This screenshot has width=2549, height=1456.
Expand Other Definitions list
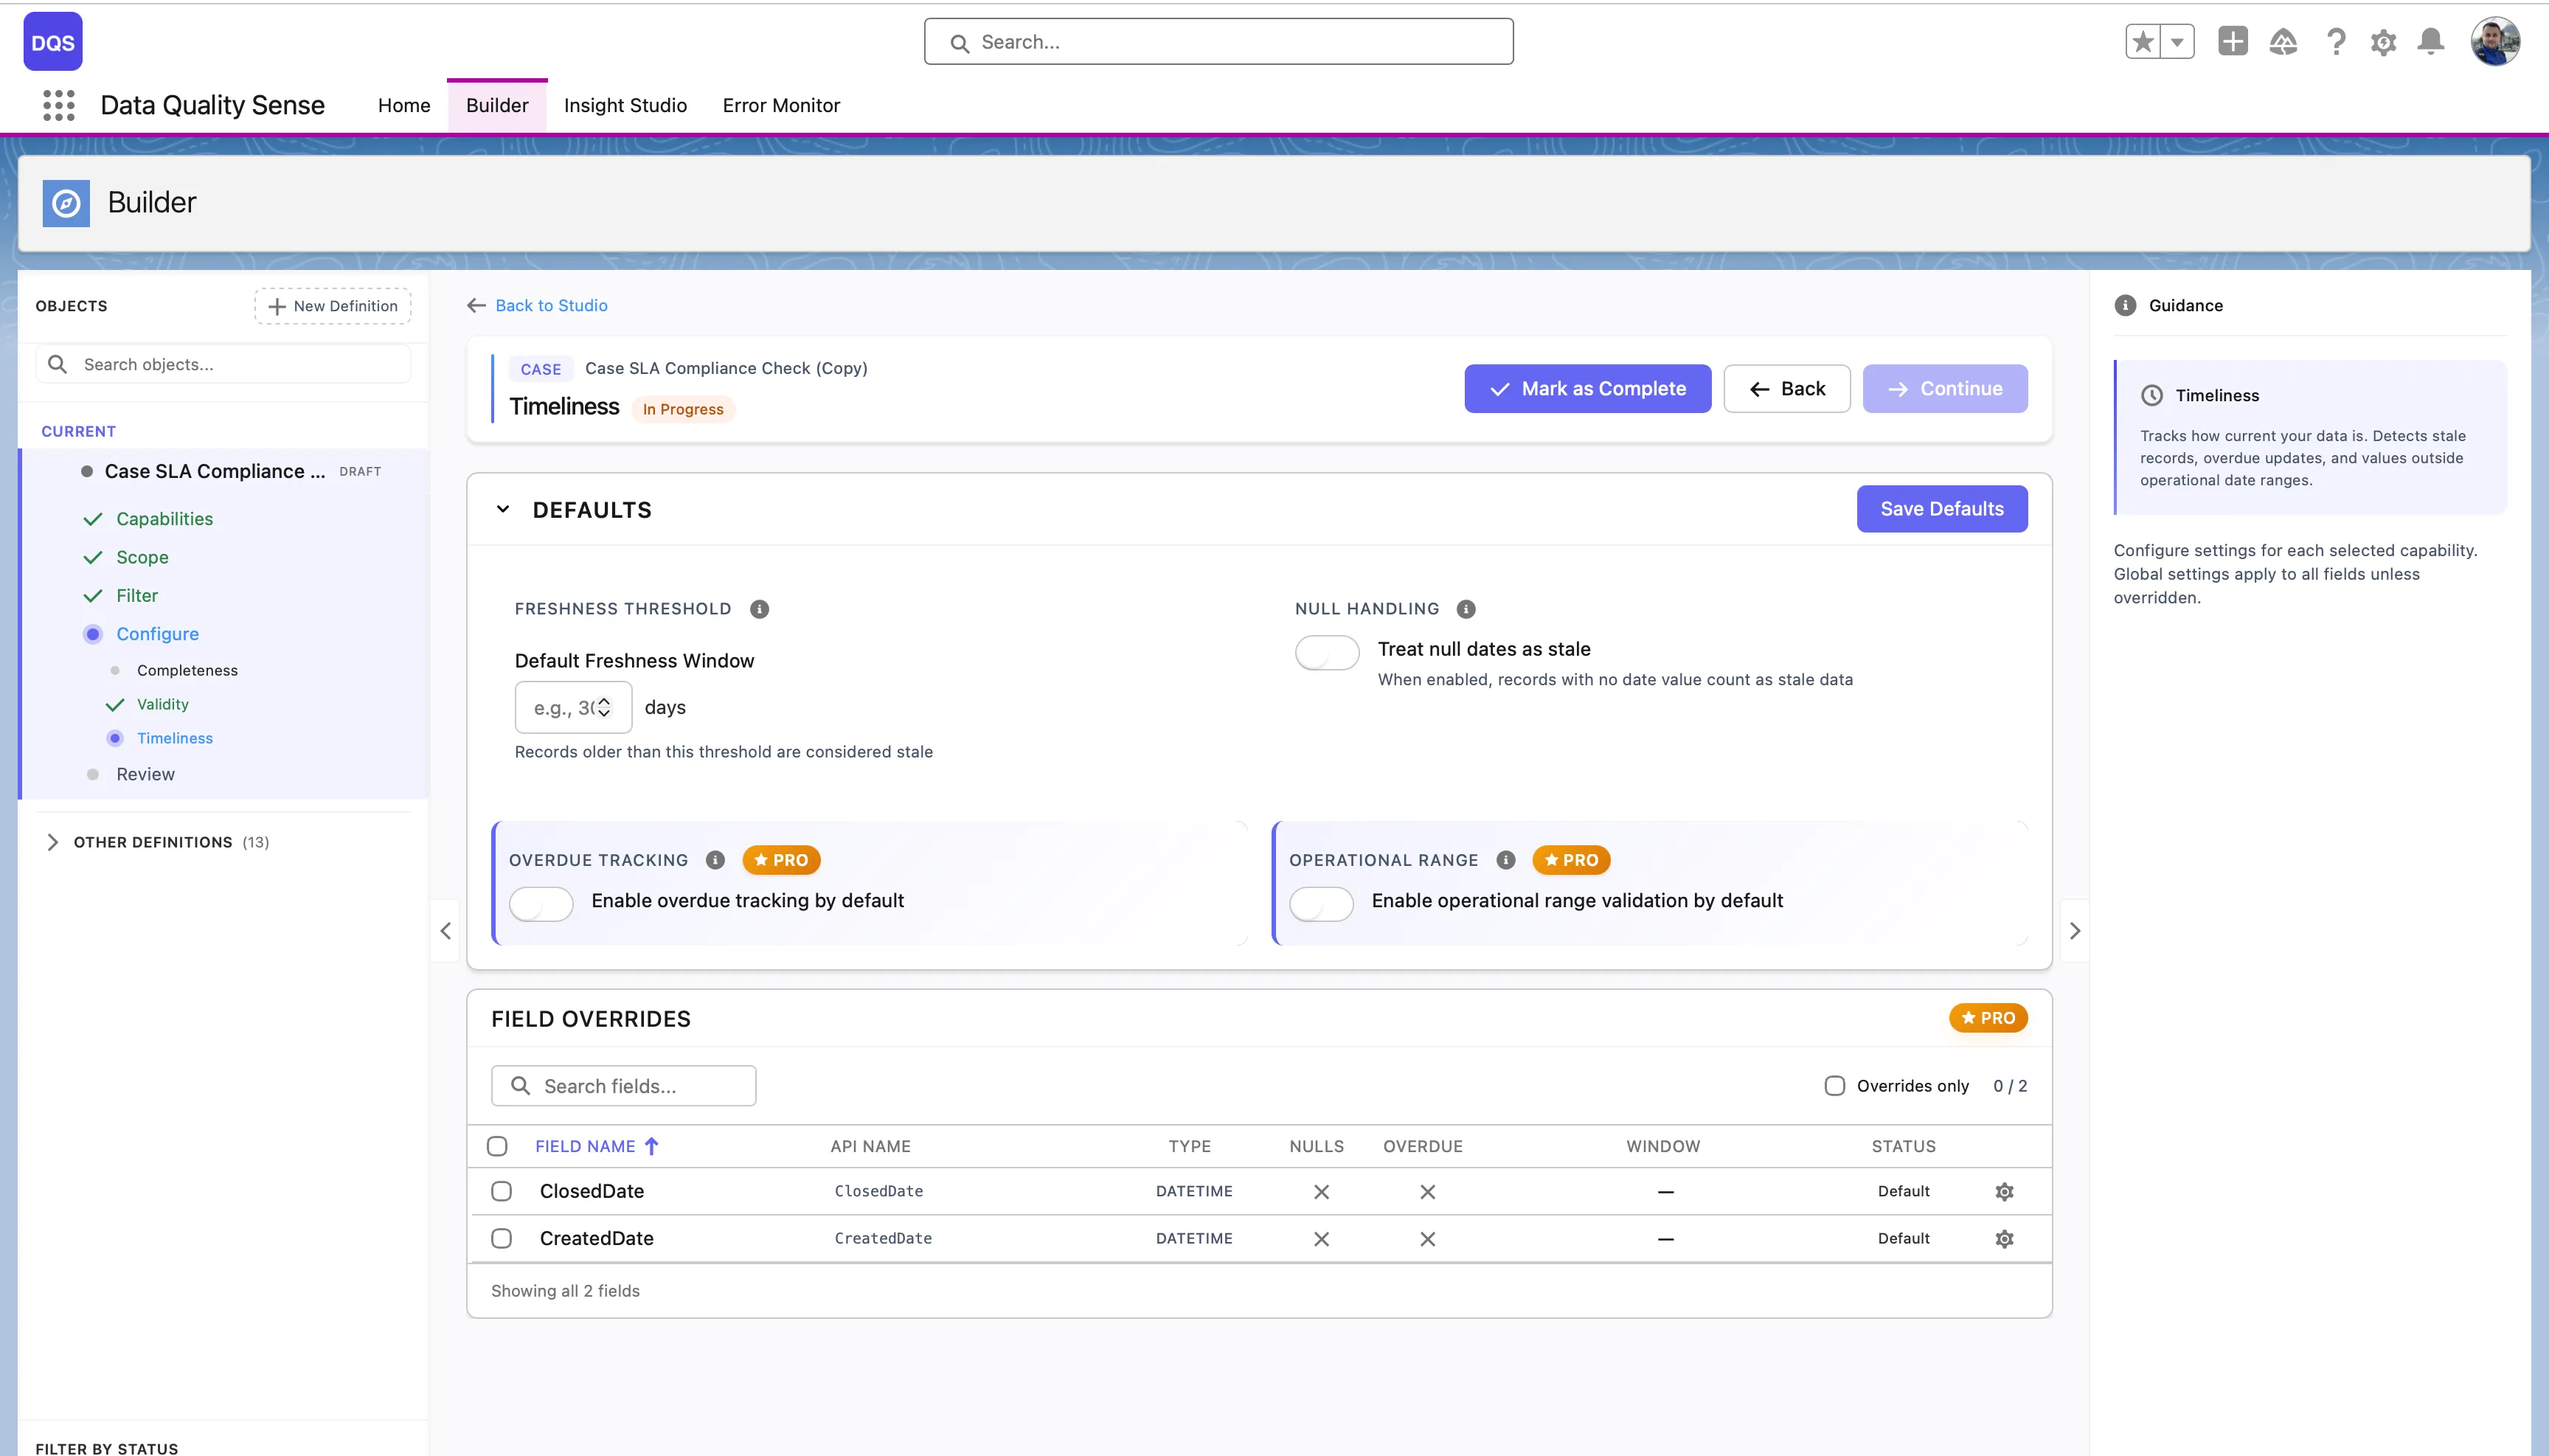(x=53, y=842)
